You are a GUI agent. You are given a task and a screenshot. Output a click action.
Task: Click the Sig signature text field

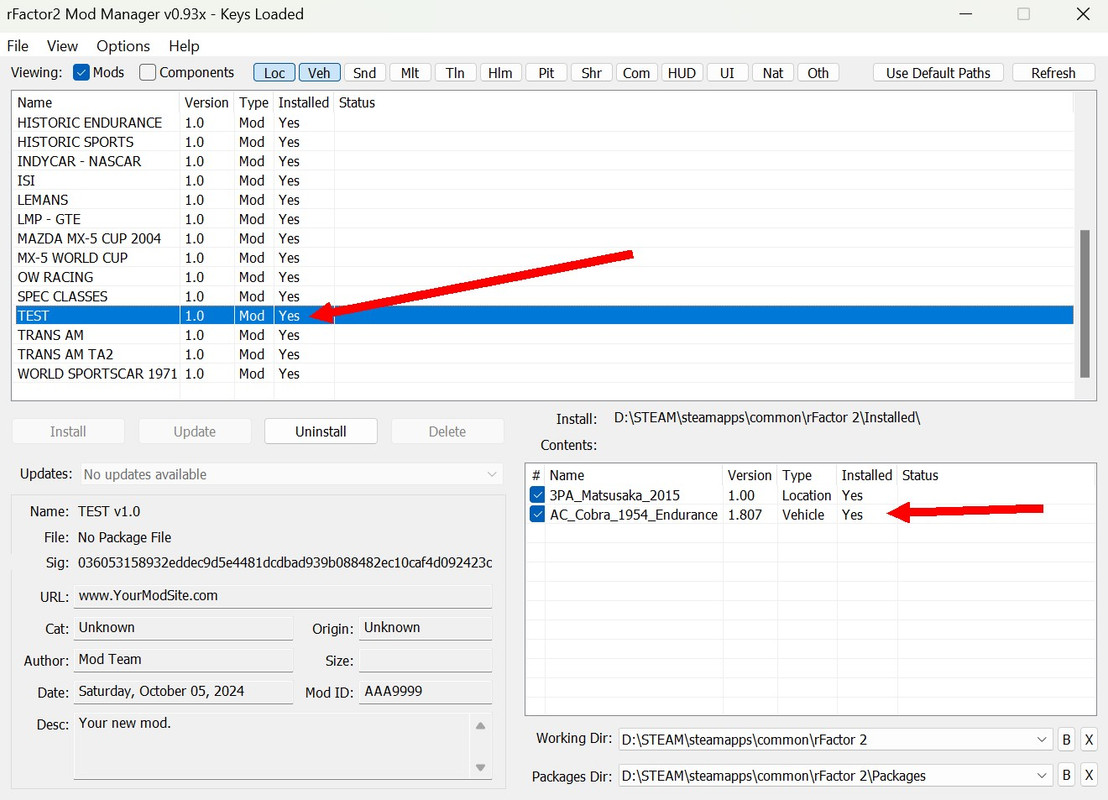point(285,563)
